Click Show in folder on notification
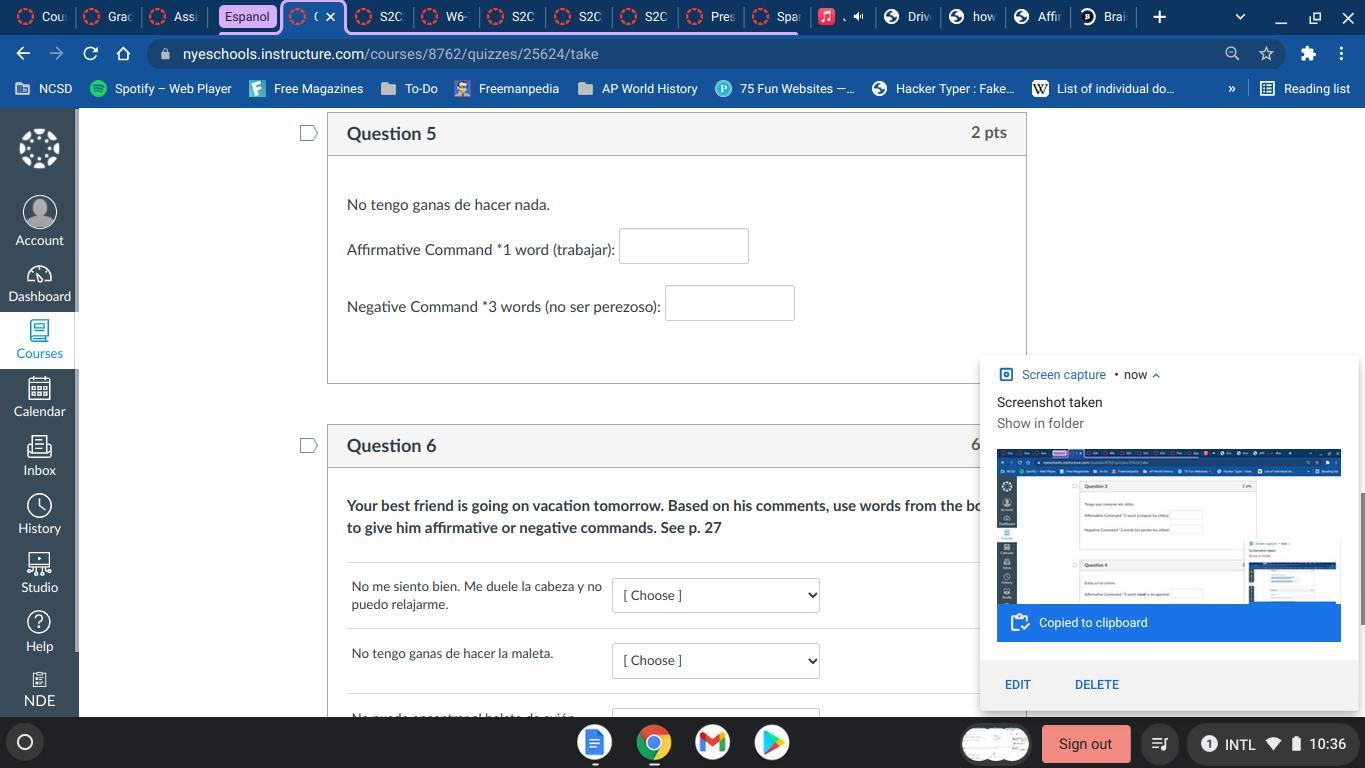This screenshot has width=1365, height=768. coord(1040,423)
